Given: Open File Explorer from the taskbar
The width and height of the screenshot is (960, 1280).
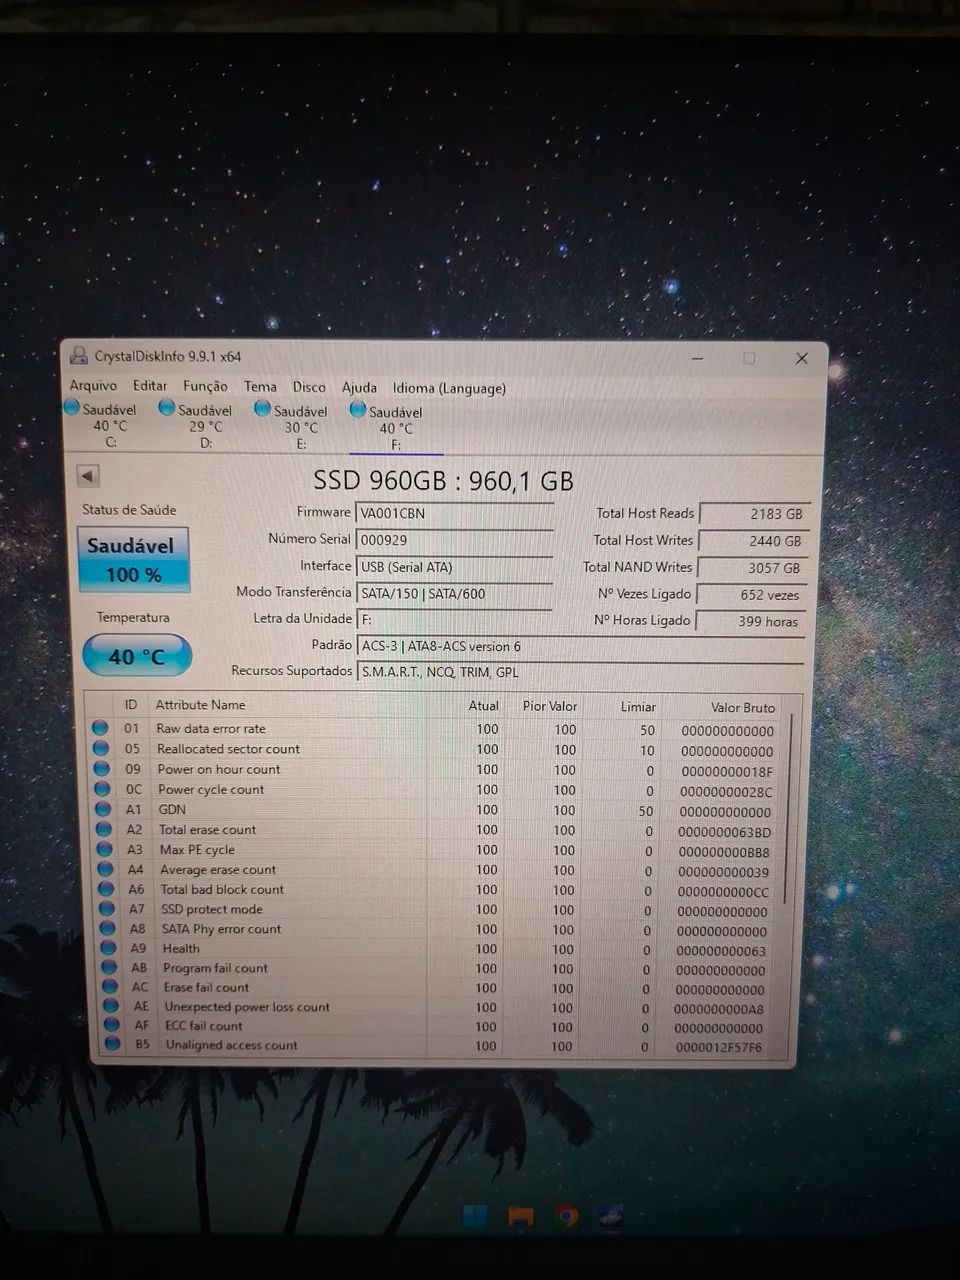Looking at the screenshot, I should tap(520, 1217).
